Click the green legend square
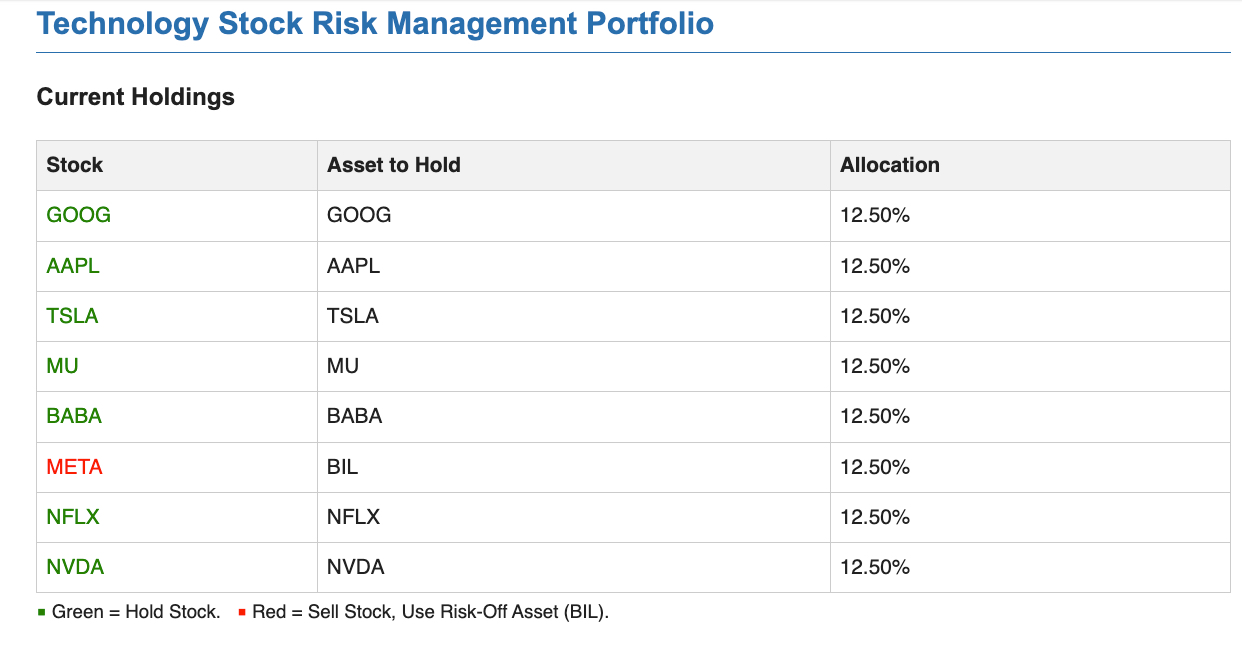 point(41,612)
